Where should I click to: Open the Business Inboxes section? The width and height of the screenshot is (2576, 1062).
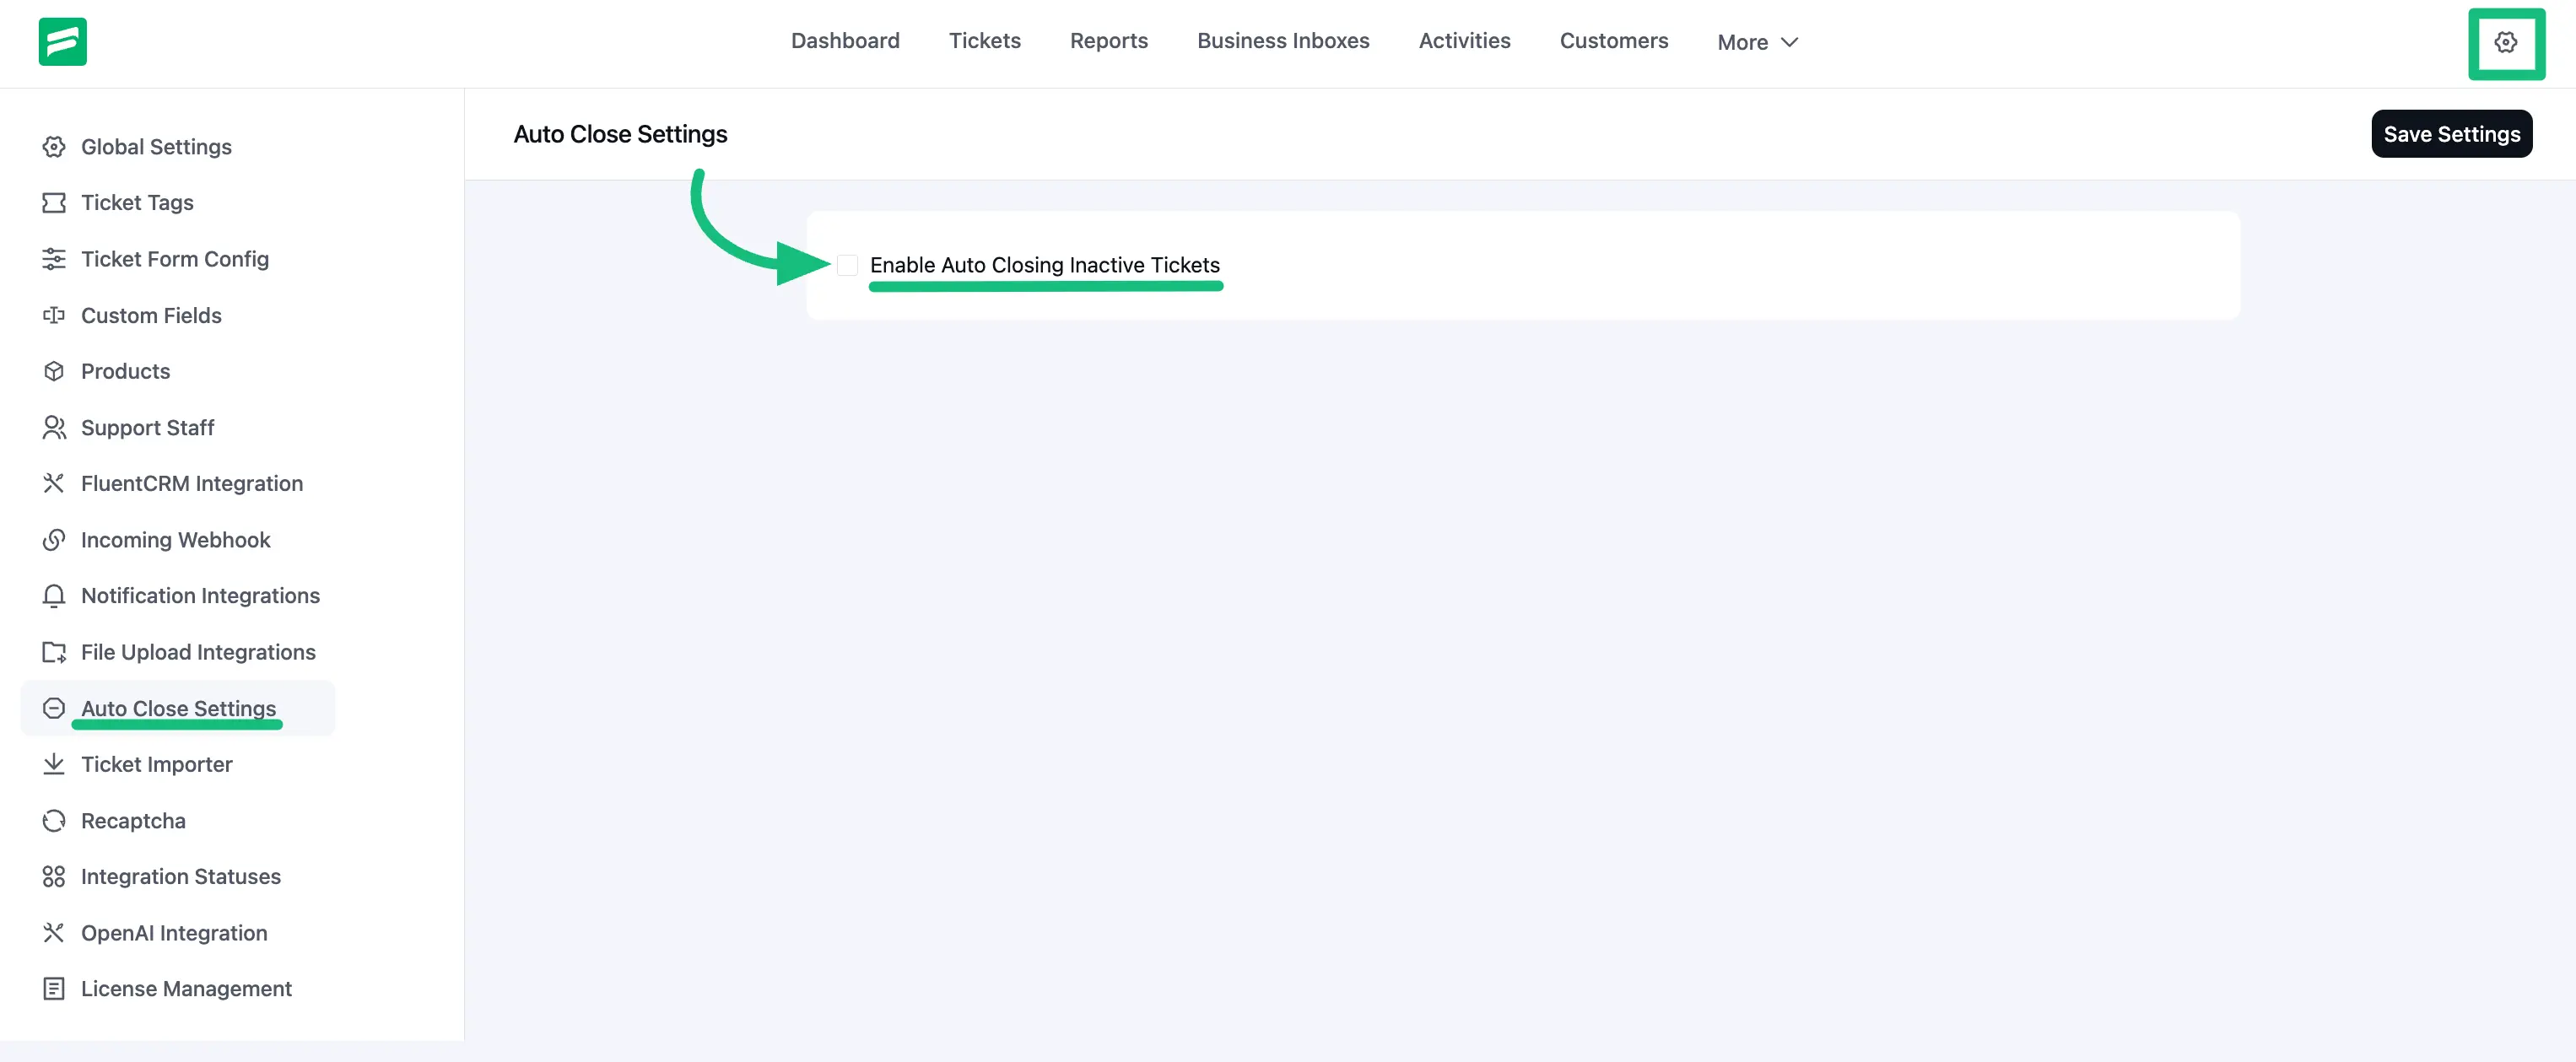1283,41
